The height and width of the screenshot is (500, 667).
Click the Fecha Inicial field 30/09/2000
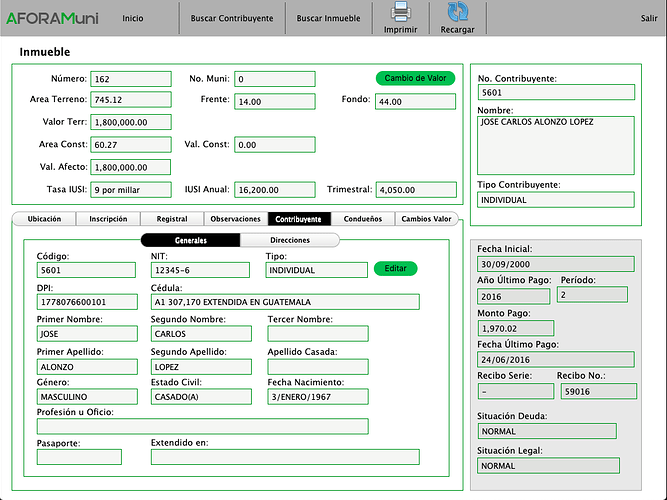(556, 264)
